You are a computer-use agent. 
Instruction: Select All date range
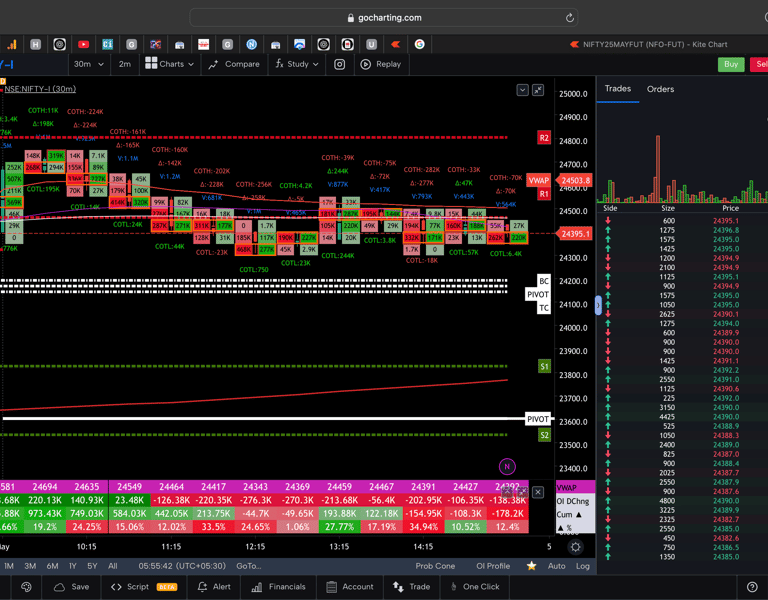pos(113,566)
